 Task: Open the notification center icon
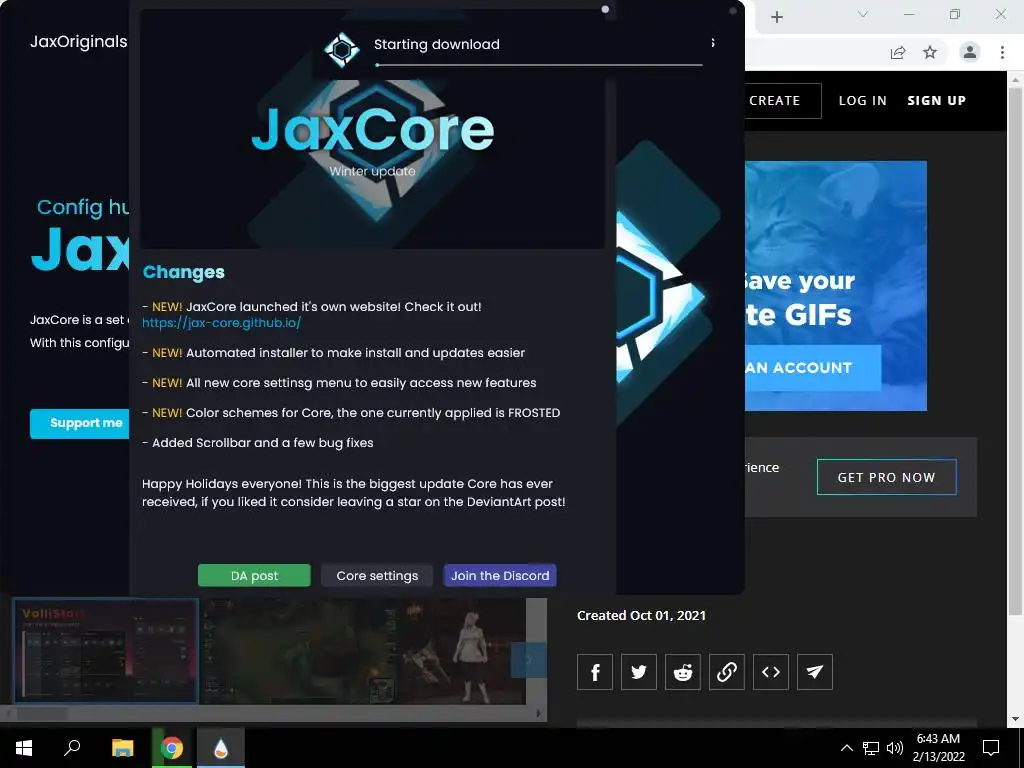991,748
